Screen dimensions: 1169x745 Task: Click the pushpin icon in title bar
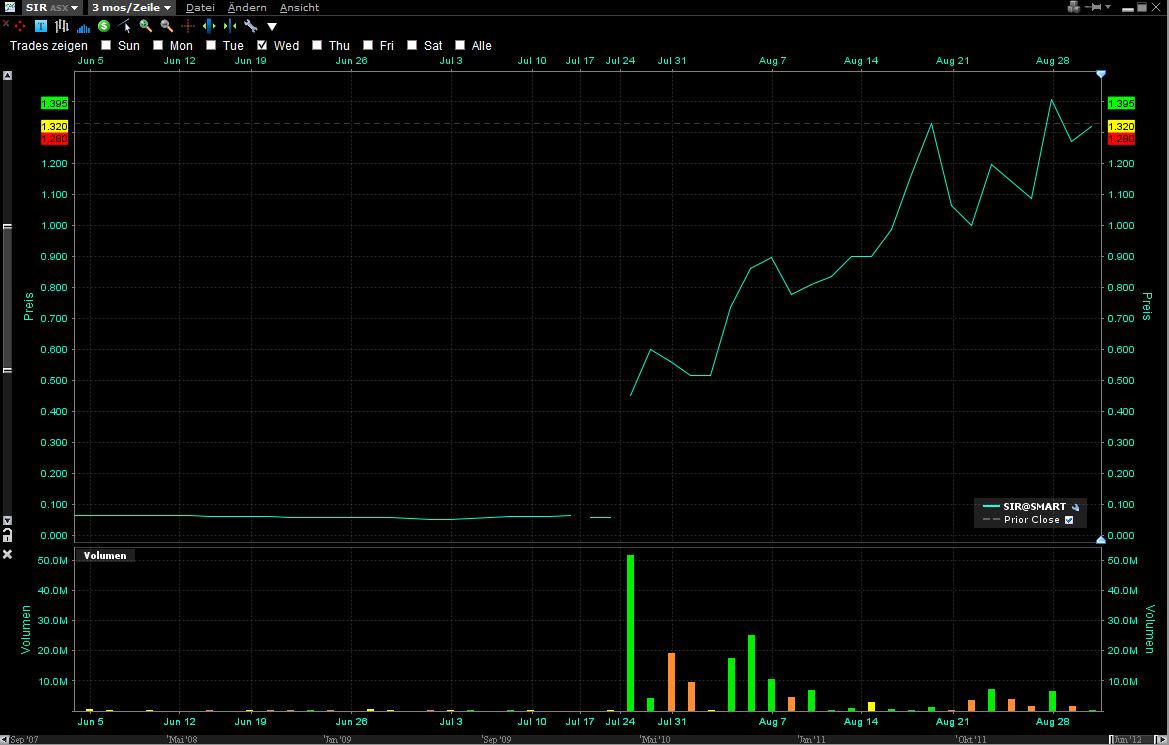pos(1093,7)
